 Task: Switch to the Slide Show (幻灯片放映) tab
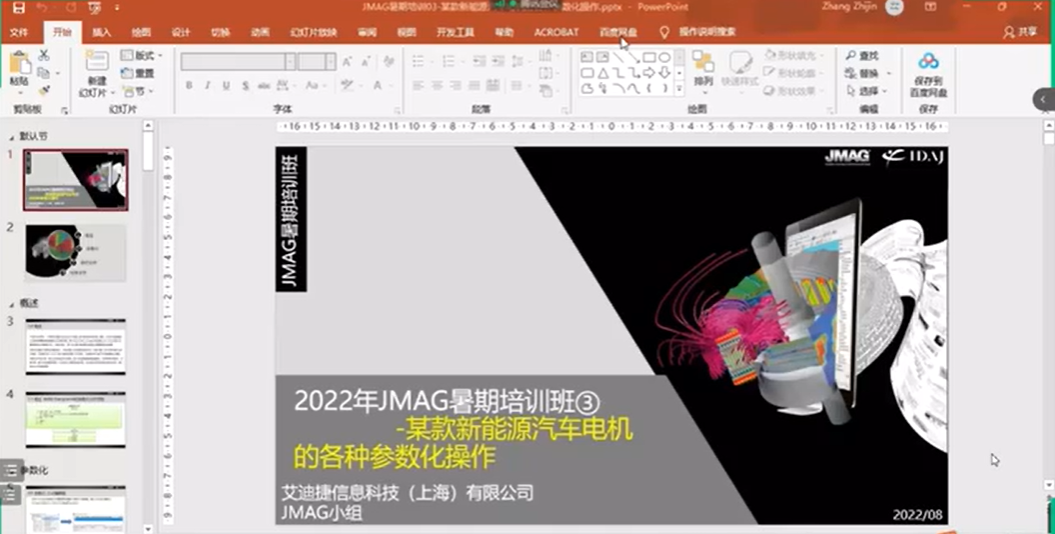(x=313, y=32)
